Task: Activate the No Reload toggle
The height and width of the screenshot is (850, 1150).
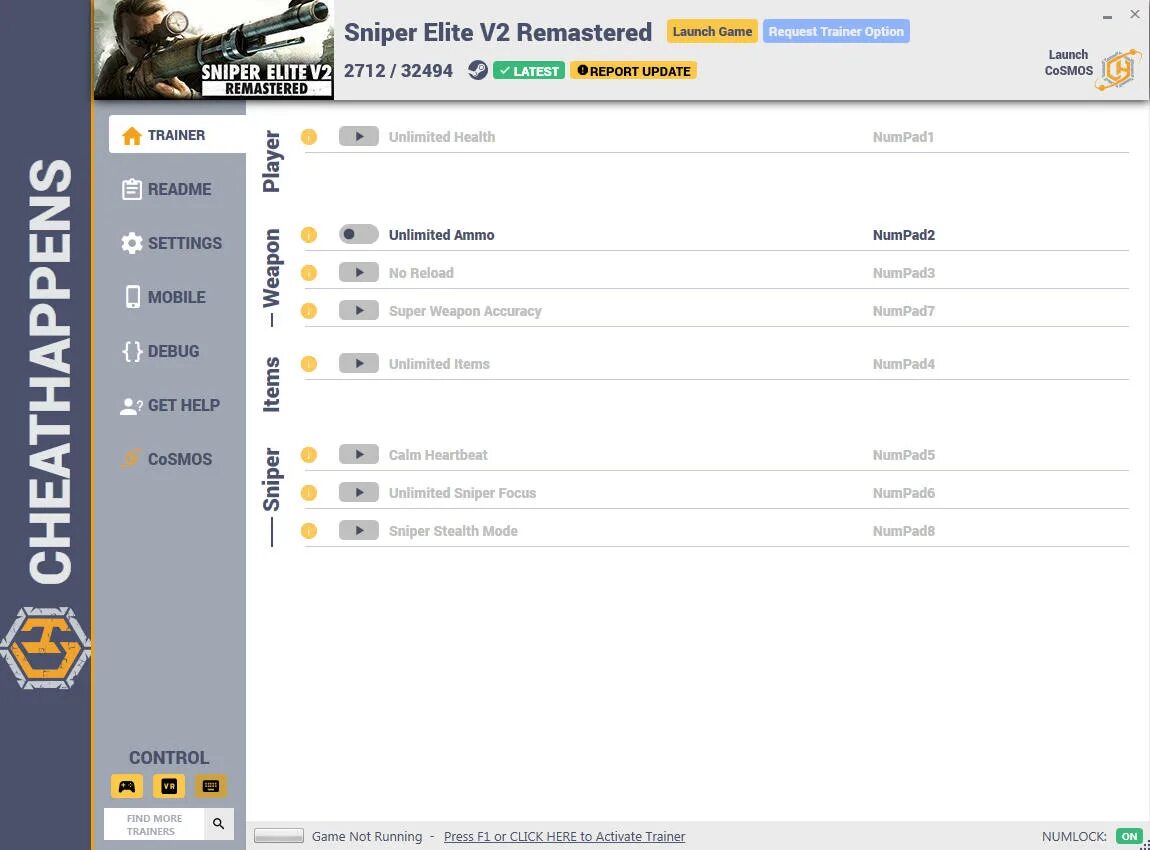Action: pos(359,273)
